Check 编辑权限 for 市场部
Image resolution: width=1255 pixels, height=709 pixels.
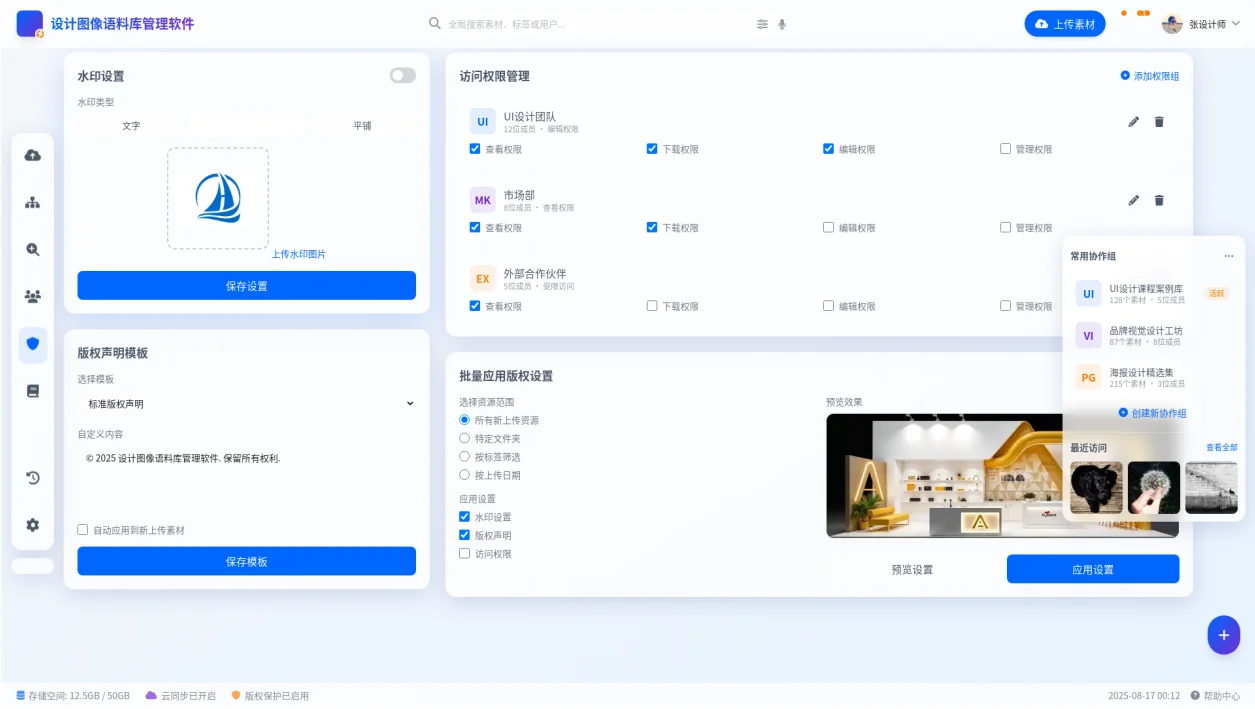point(828,227)
